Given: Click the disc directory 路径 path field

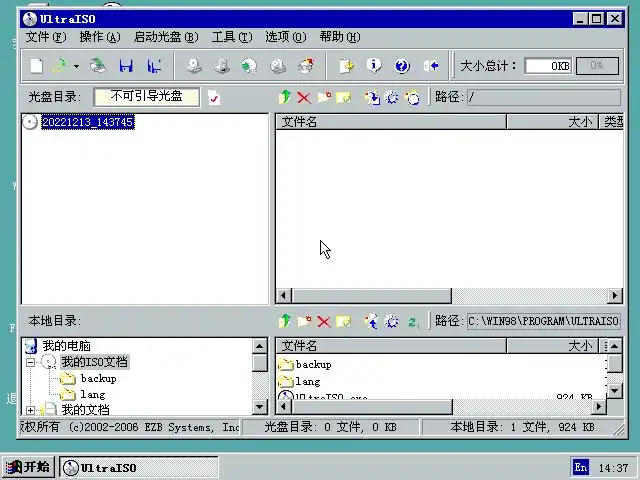Looking at the screenshot, I should coord(544,98).
